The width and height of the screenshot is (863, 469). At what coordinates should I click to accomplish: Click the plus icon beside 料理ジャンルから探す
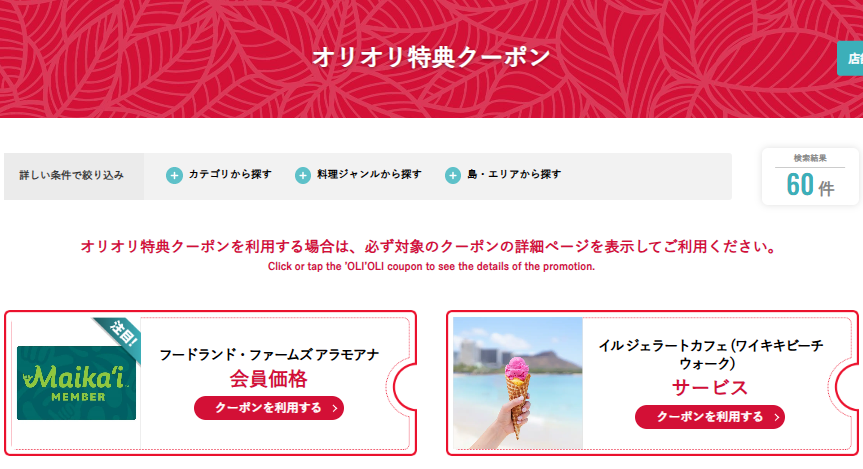pyautogui.click(x=303, y=176)
